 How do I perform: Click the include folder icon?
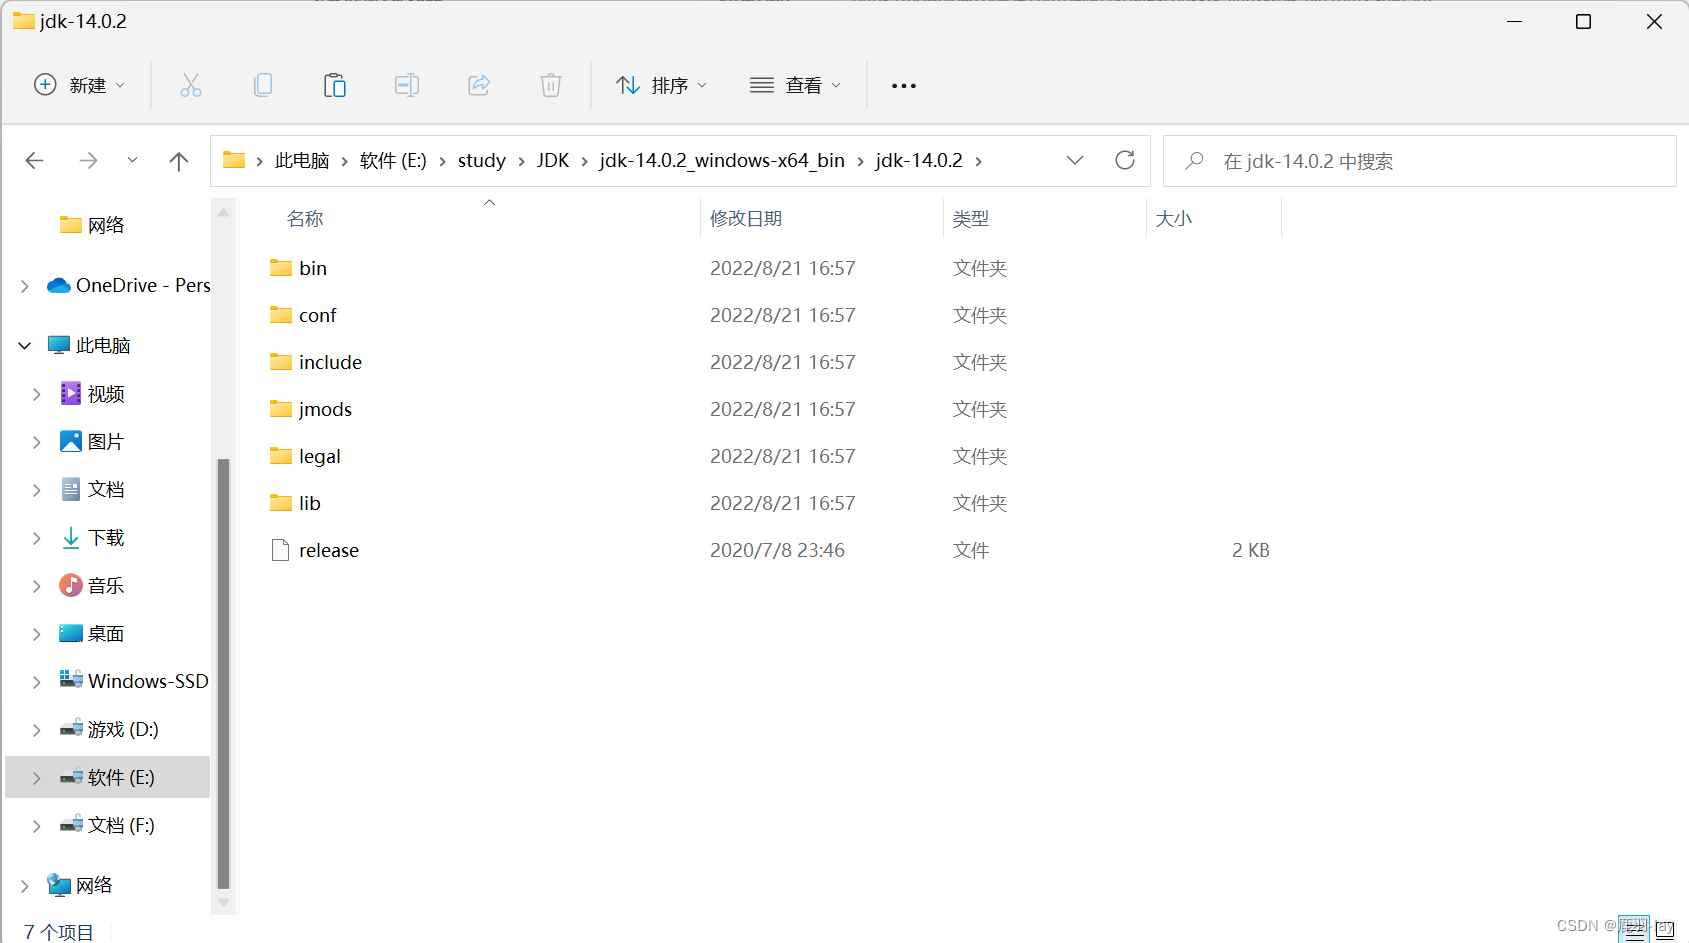pyautogui.click(x=281, y=362)
